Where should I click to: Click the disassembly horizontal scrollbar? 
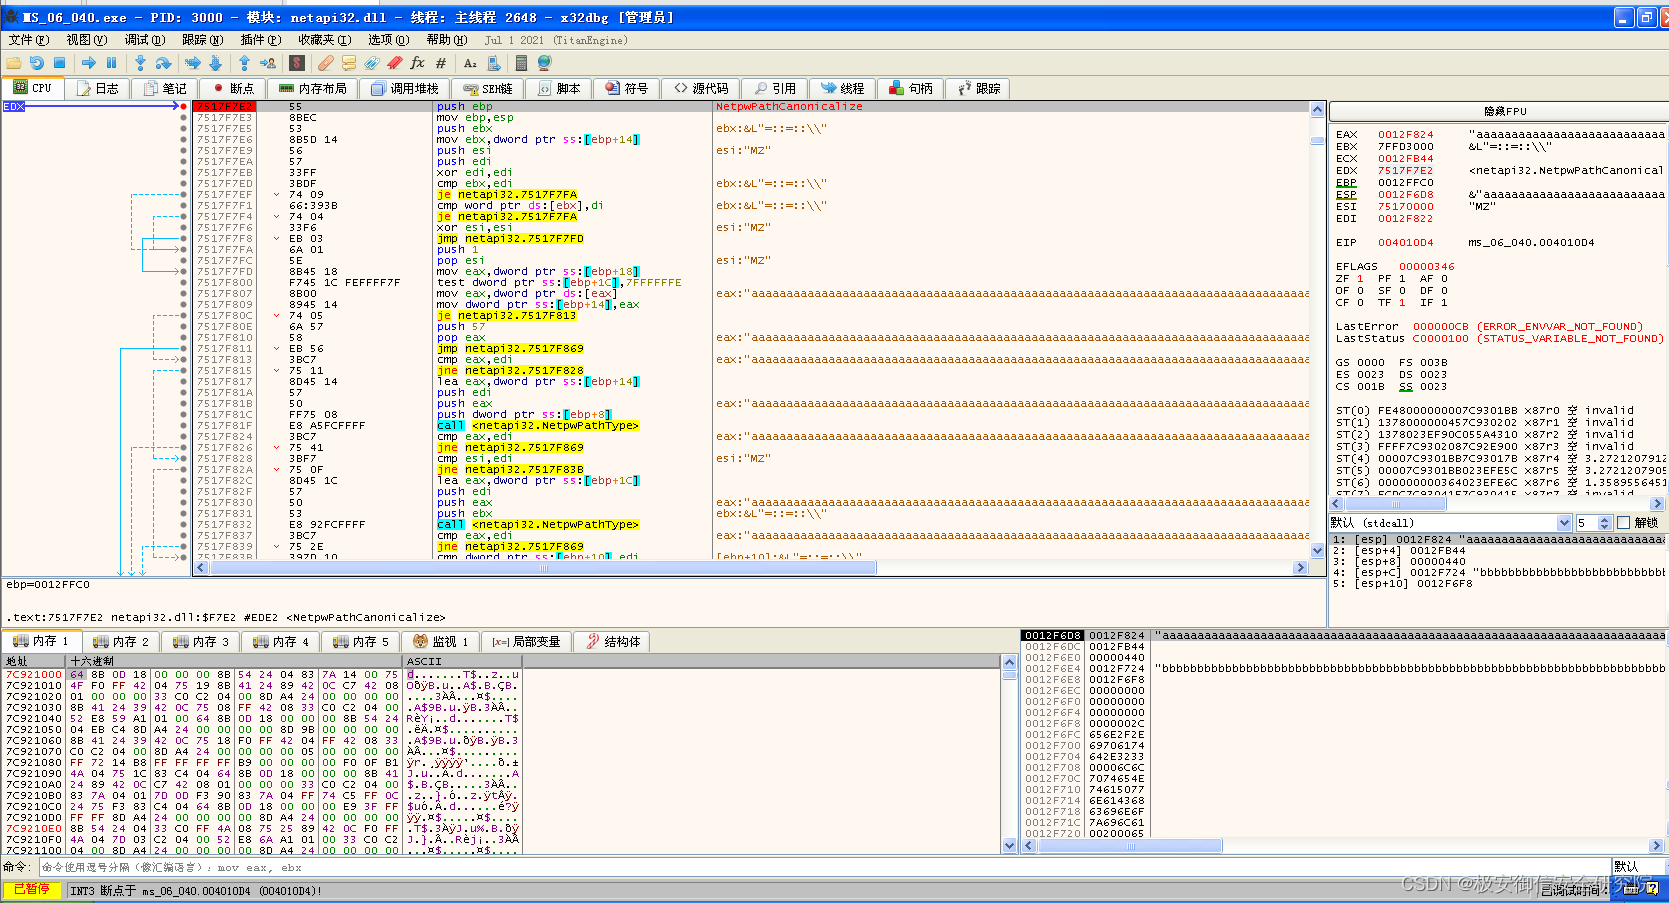[x=751, y=568]
